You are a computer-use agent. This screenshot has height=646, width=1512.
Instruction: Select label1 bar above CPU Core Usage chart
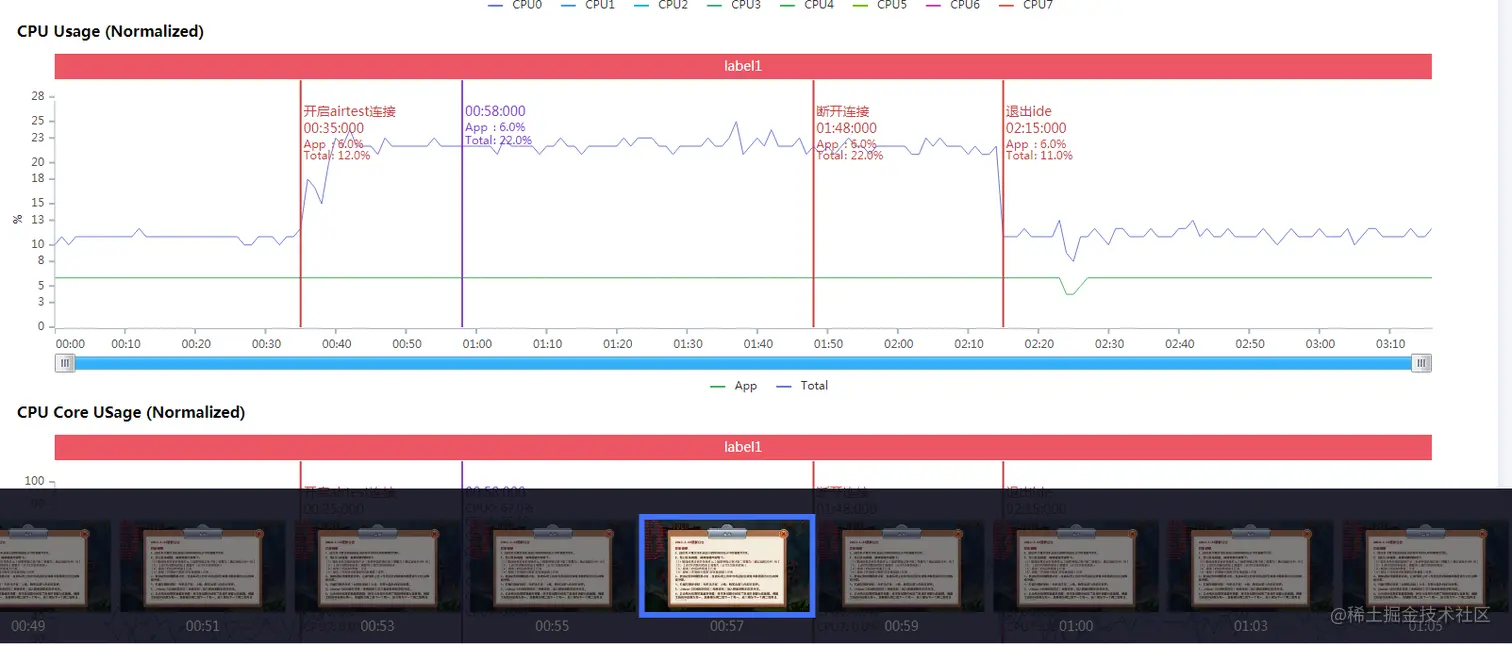coord(743,447)
